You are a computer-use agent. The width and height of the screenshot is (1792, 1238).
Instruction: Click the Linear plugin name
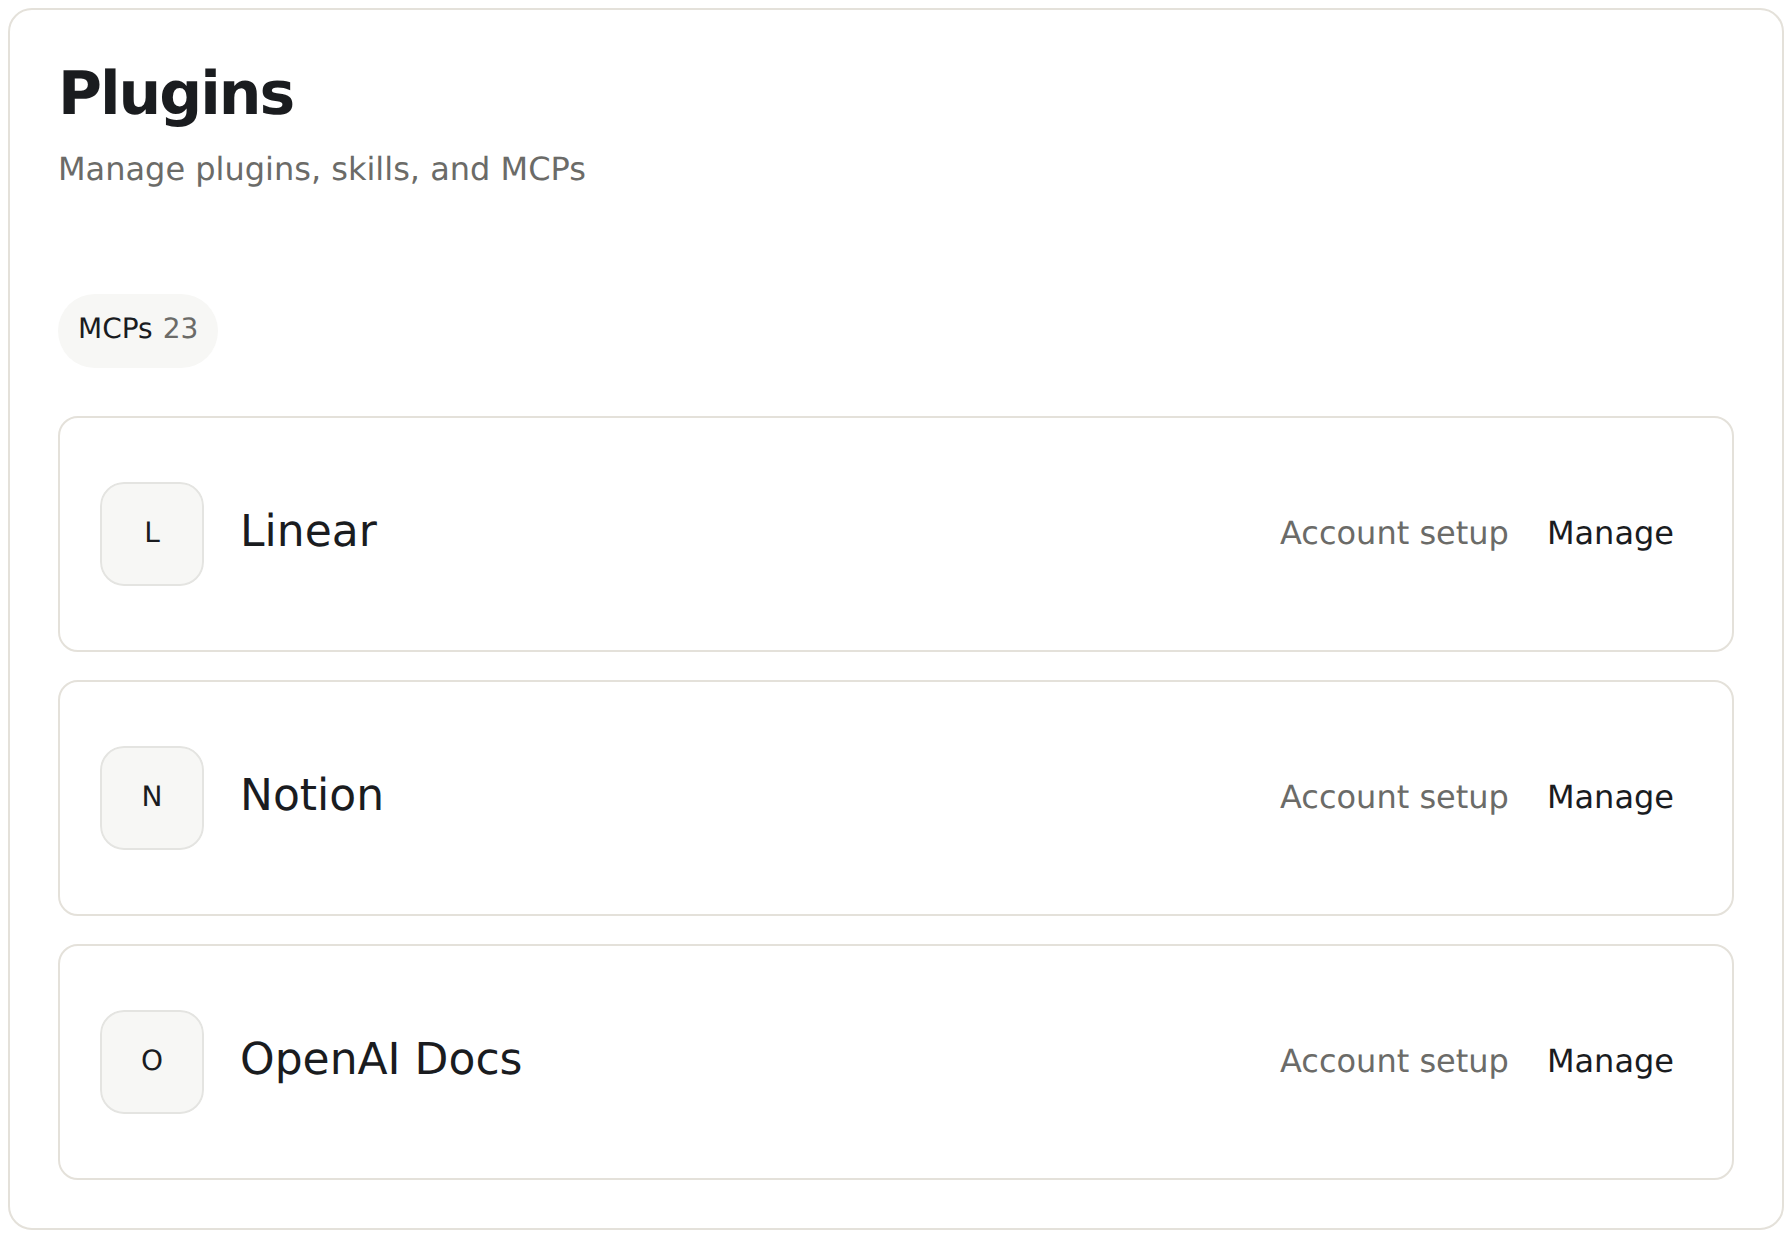pos(309,531)
